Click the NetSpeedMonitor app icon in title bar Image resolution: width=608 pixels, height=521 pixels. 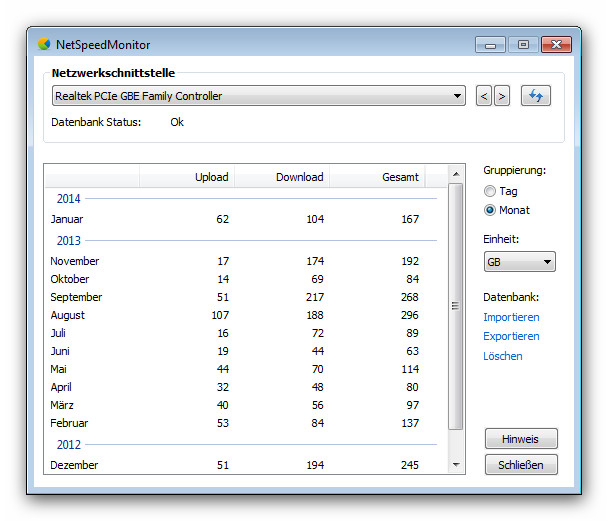tap(44, 44)
